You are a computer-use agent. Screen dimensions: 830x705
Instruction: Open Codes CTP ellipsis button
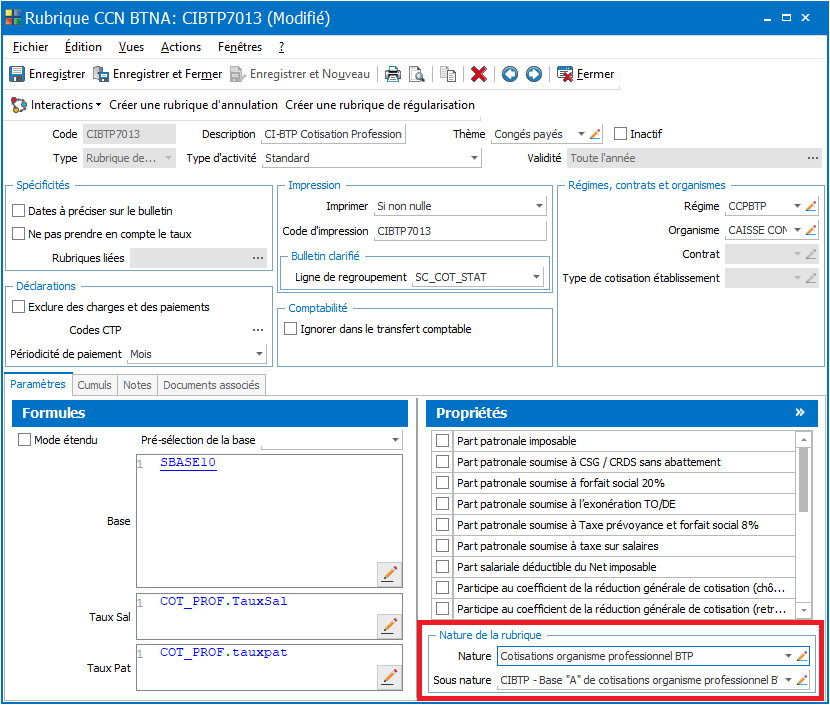[258, 330]
